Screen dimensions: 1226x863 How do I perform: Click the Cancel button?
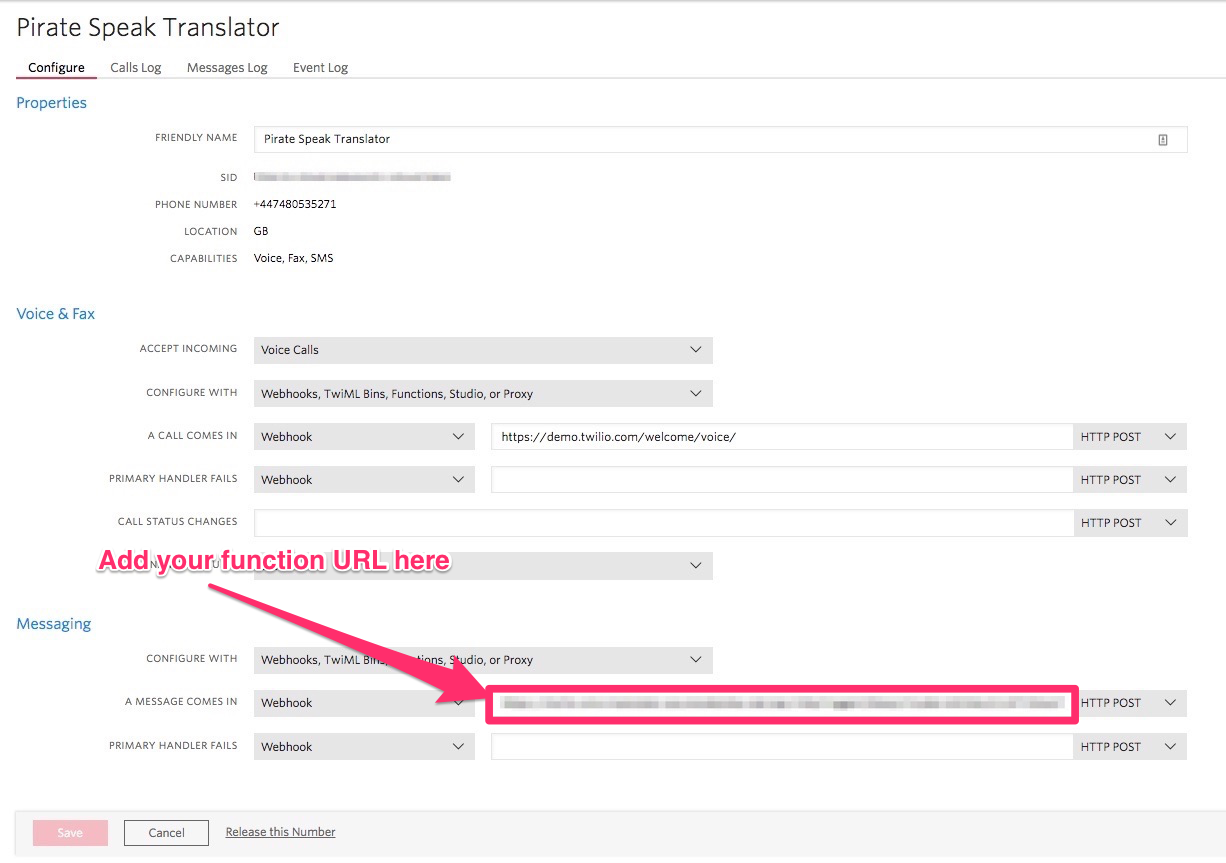pos(166,833)
